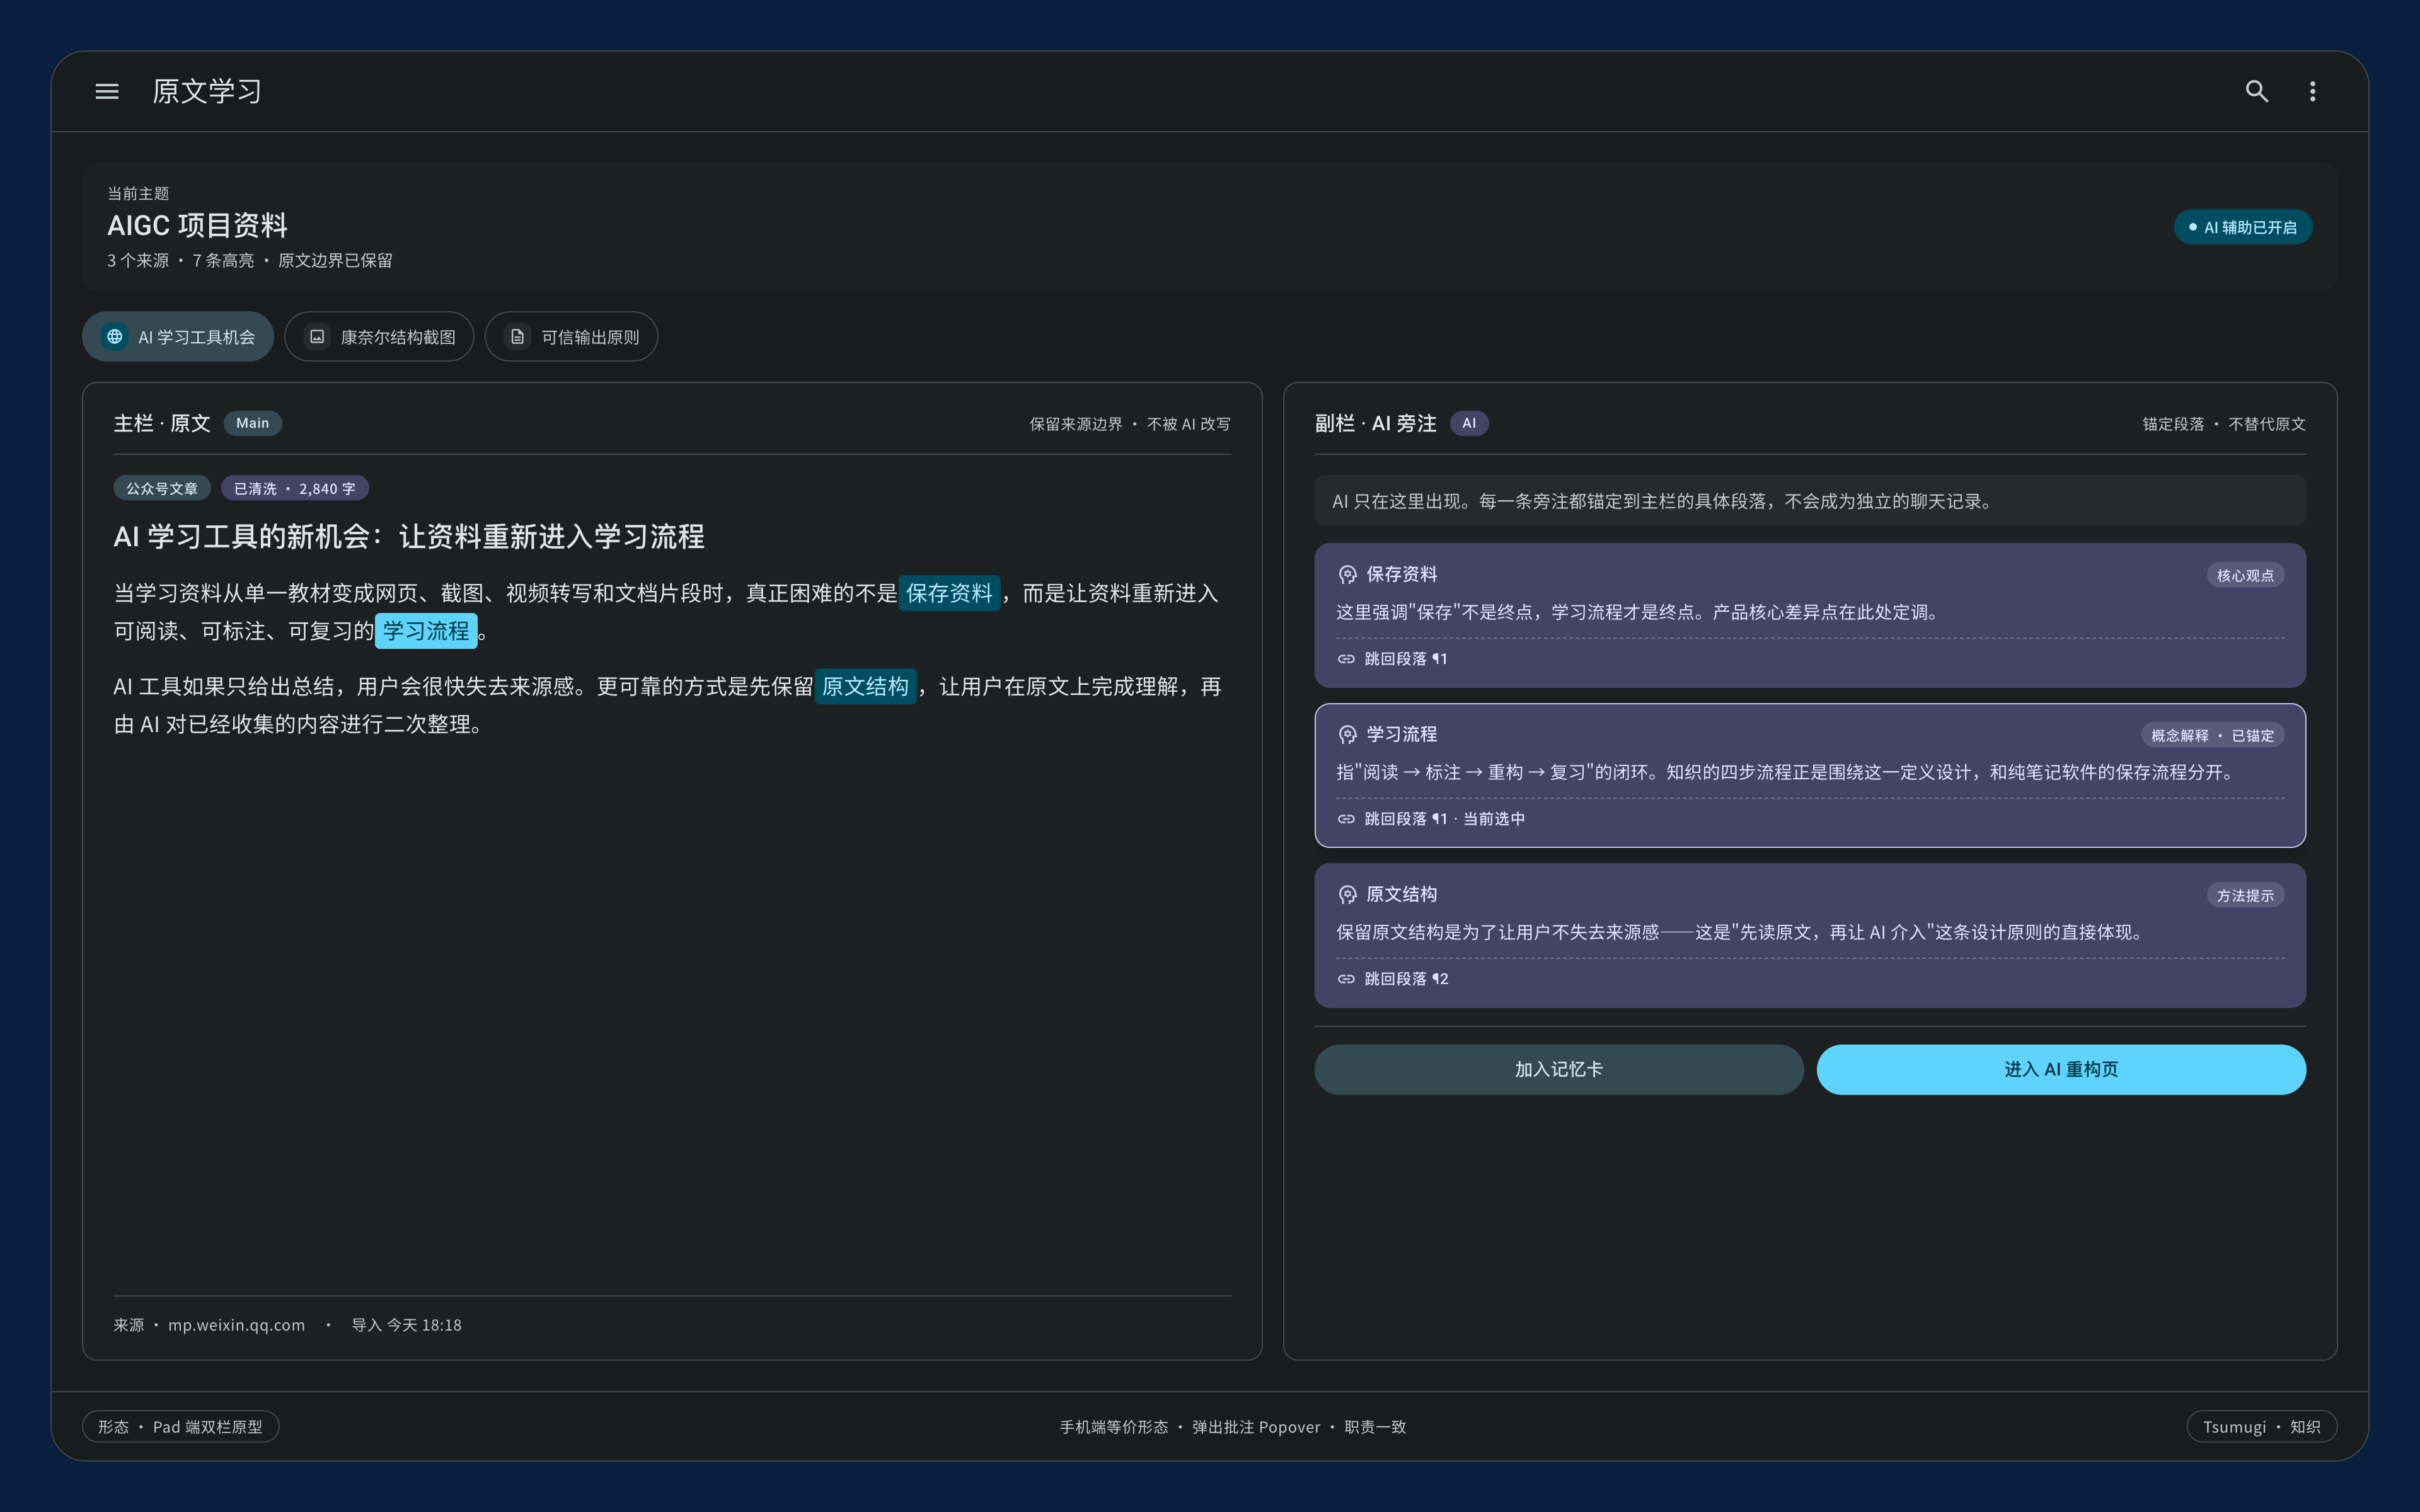Jump back via 跳回段落 ¶2 link

coord(1405,979)
